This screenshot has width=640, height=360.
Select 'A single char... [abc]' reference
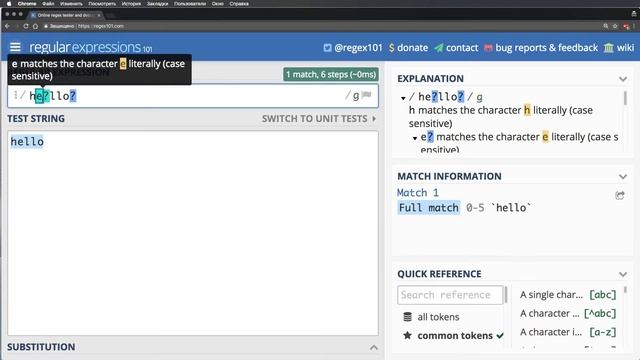568,295
